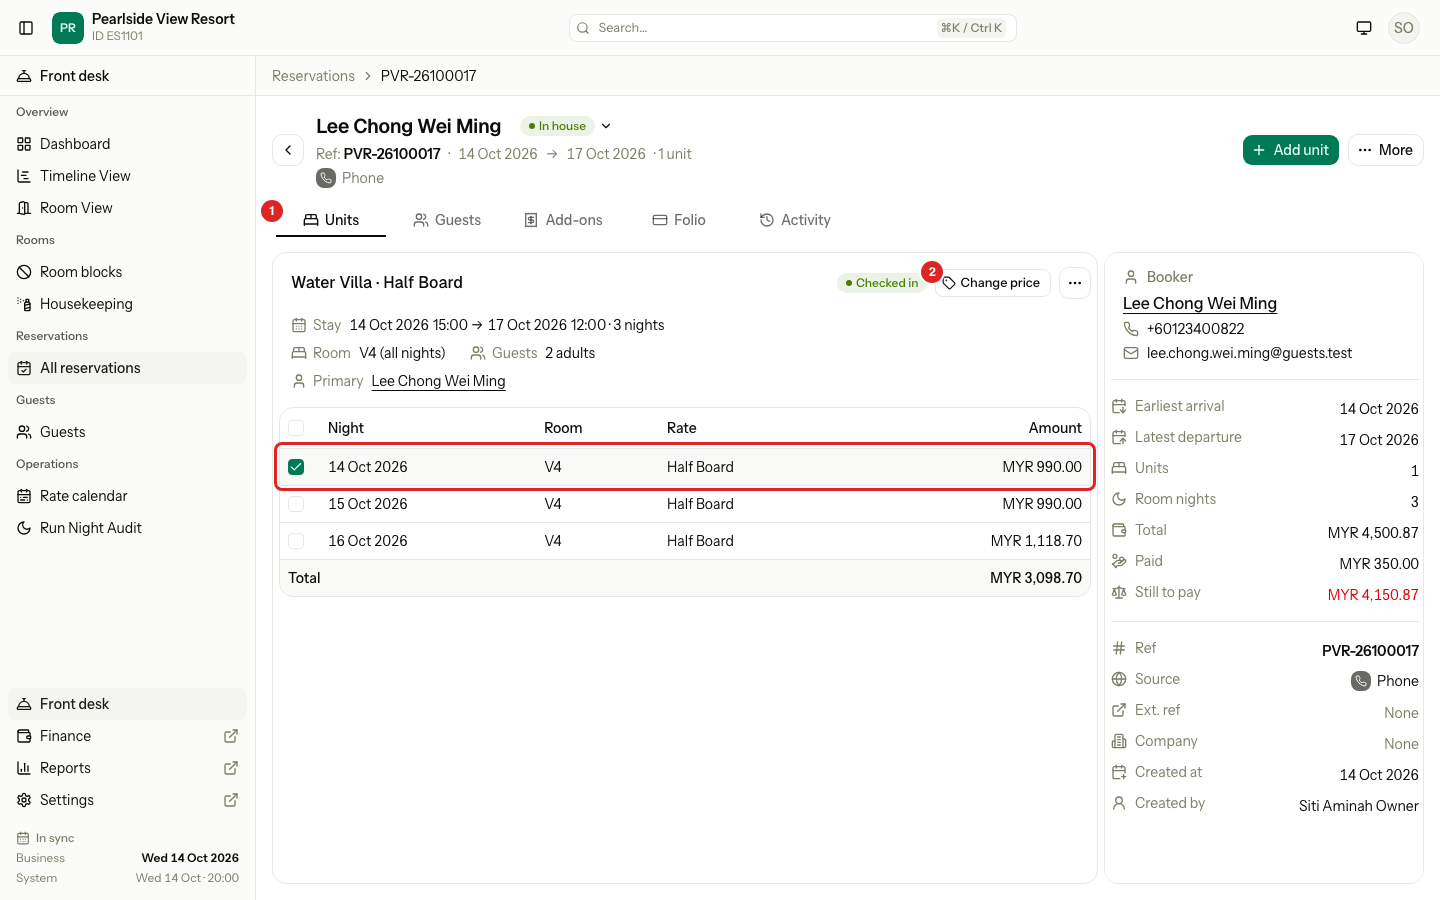
Task: Switch to the Folio tab
Action: click(679, 220)
